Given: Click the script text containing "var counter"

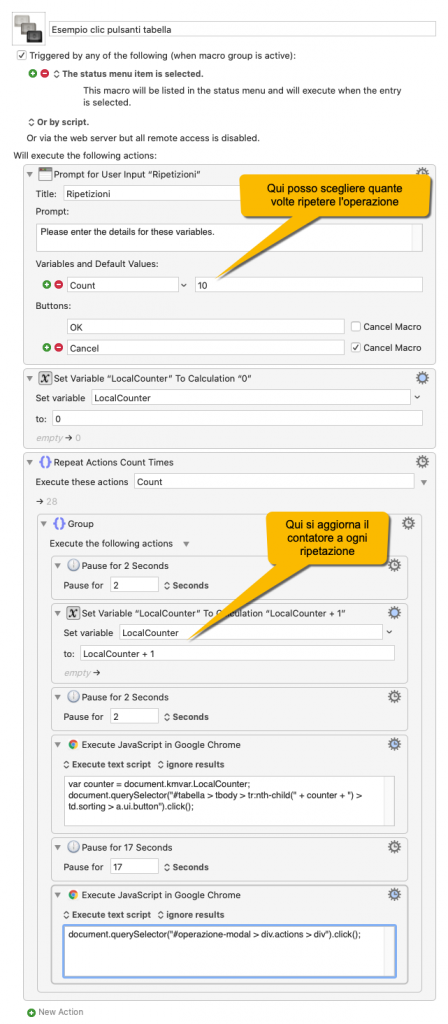Looking at the screenshot, I should click(x=229, y=802).
